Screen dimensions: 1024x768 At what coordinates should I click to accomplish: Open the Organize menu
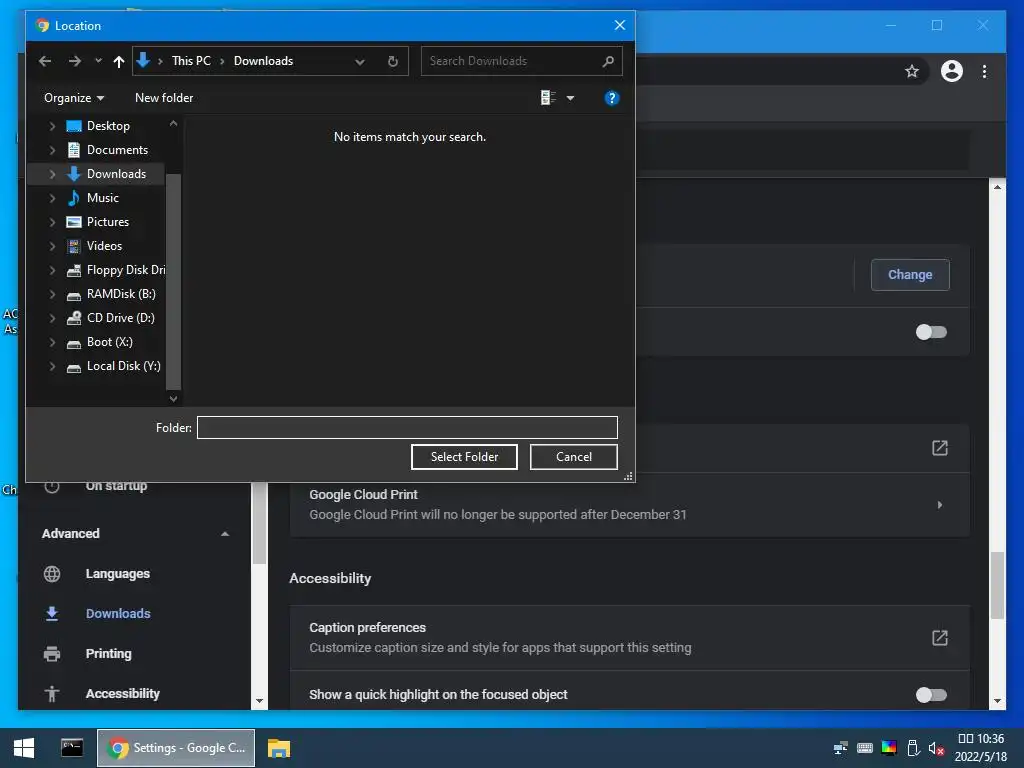click(x=74, y=98)
